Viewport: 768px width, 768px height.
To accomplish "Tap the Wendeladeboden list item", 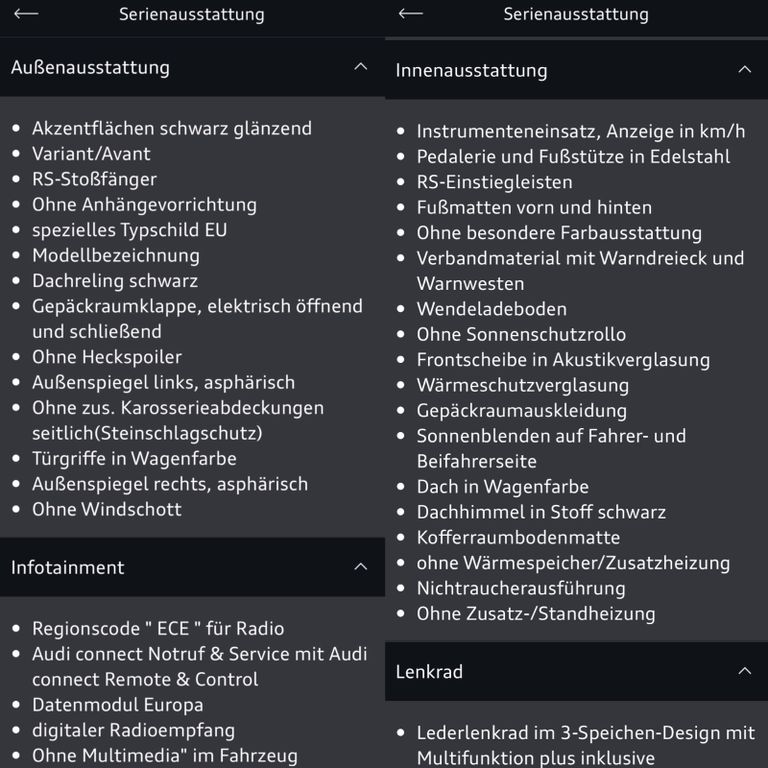I will [492, 309].
